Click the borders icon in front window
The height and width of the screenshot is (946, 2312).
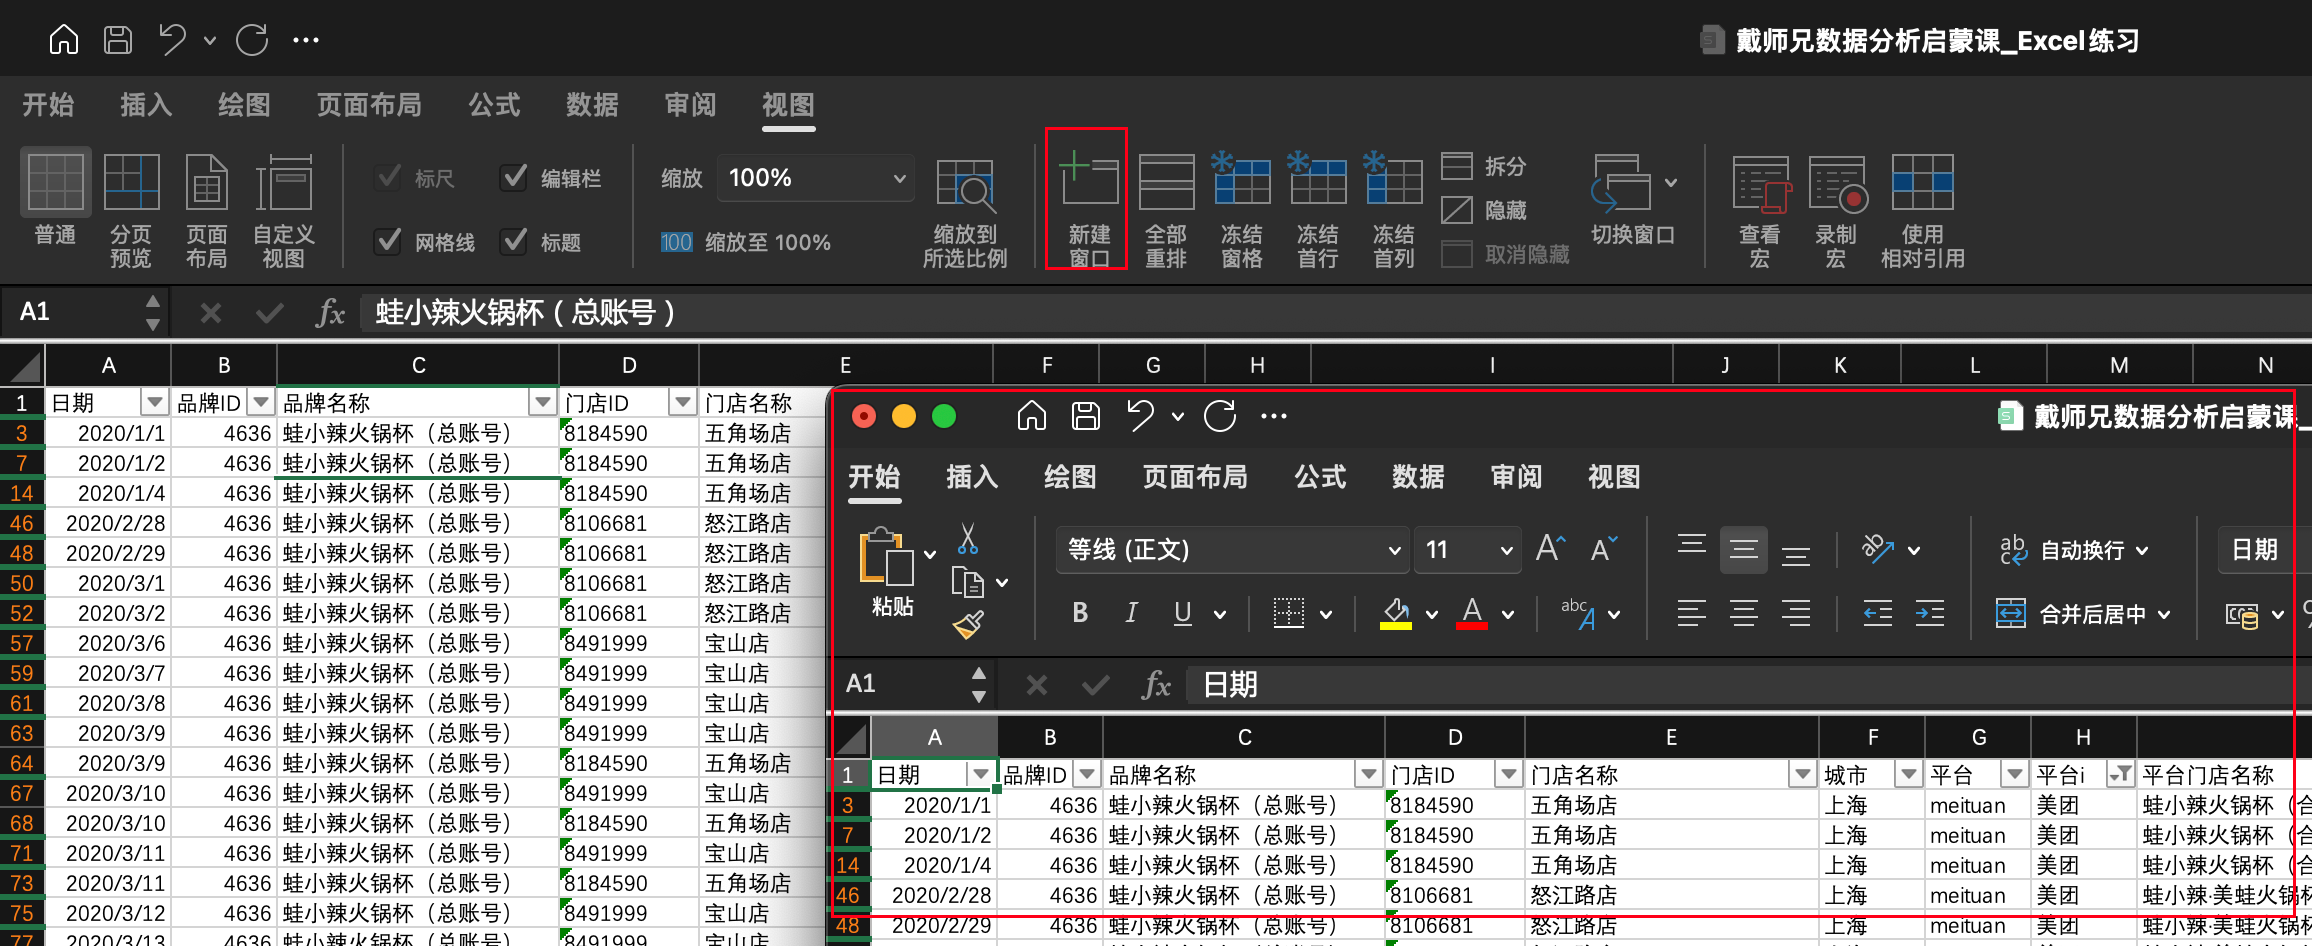pos(1288,613)
